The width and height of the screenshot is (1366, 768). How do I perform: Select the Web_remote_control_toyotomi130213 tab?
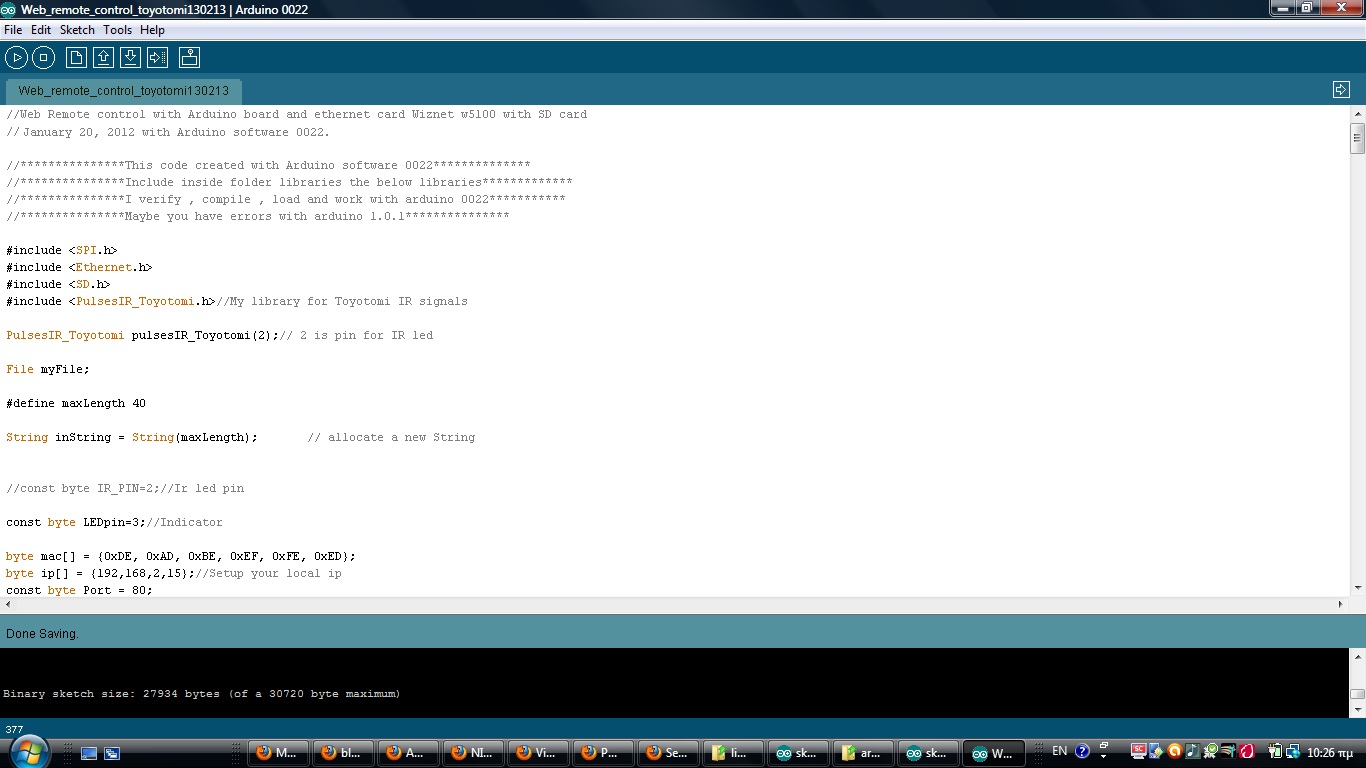pyautogui.click(x=123, y=91)
